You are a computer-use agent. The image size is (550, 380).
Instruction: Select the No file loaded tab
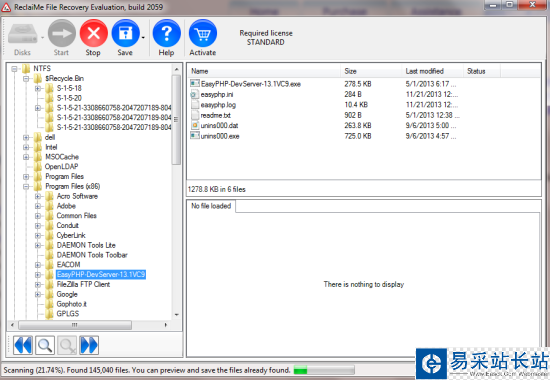[x=211, y=206]
